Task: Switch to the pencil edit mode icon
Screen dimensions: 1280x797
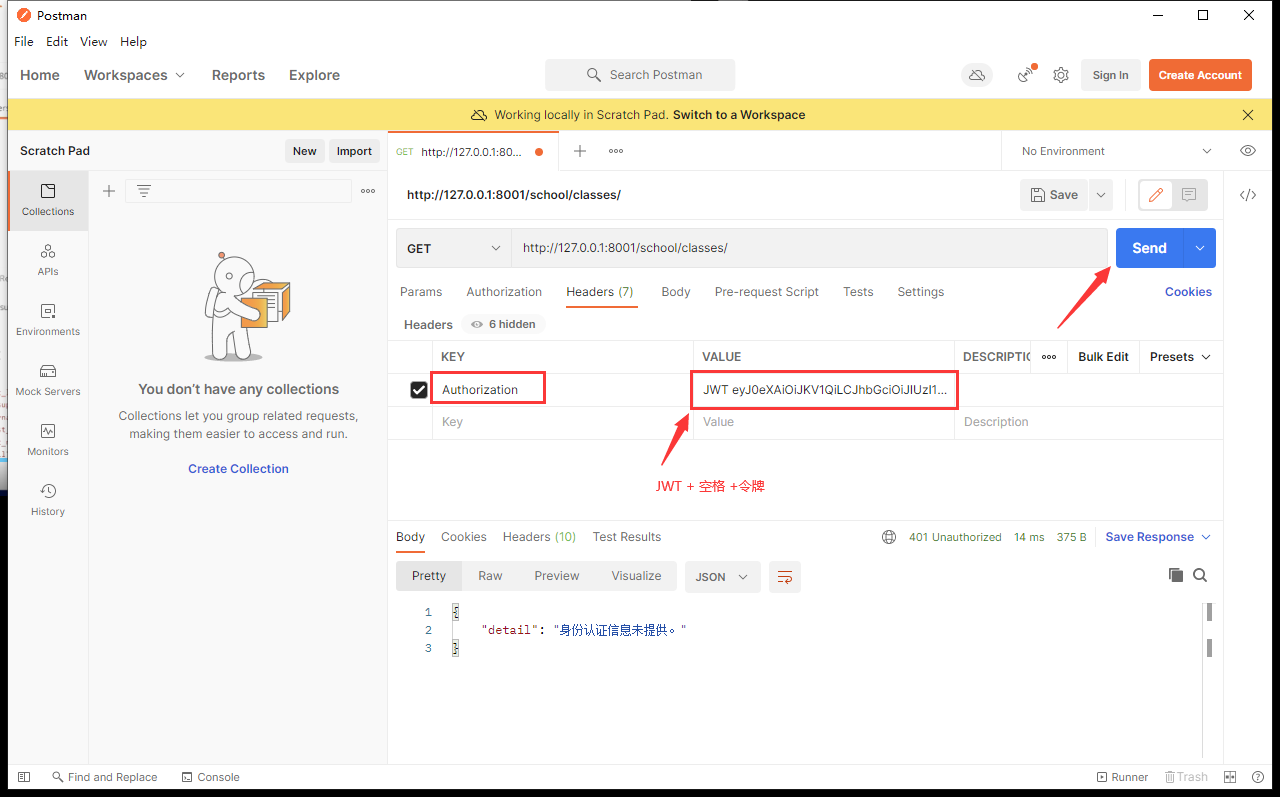Action: [x=1156, y=195]
